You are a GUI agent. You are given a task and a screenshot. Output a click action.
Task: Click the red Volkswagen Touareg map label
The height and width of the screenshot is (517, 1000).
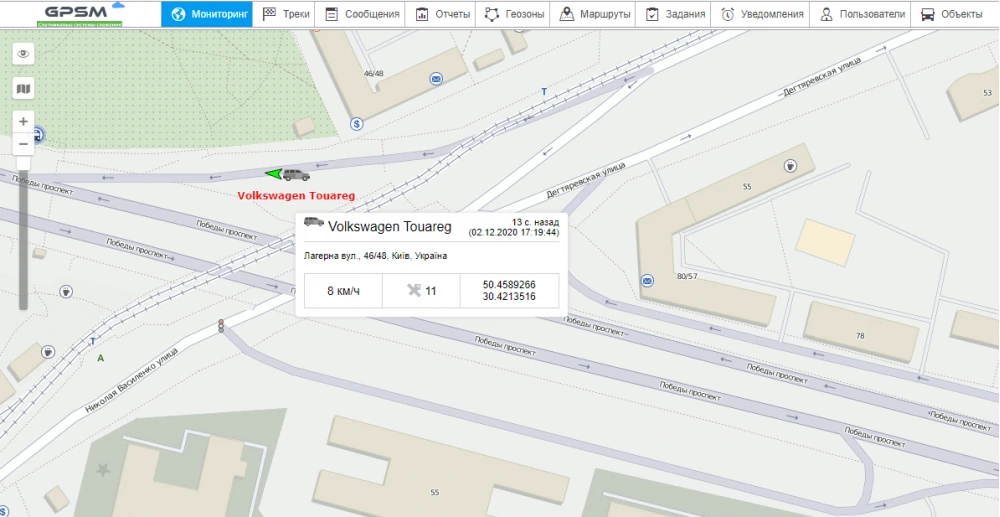pos(295,196)
